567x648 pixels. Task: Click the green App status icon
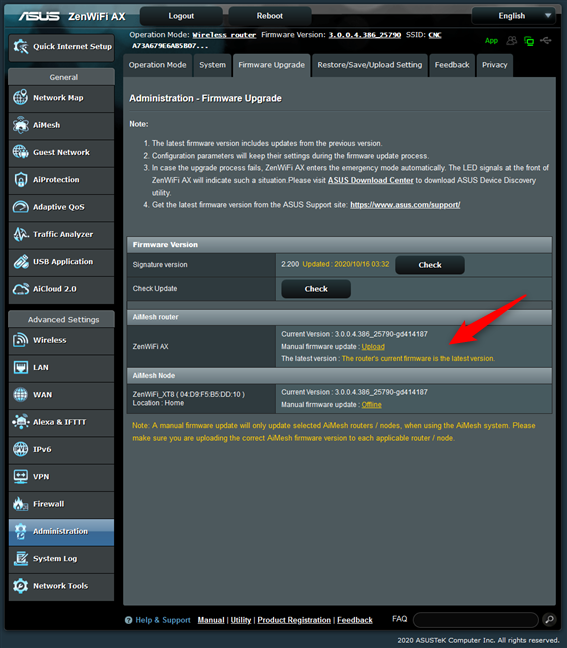coord(491,40)
